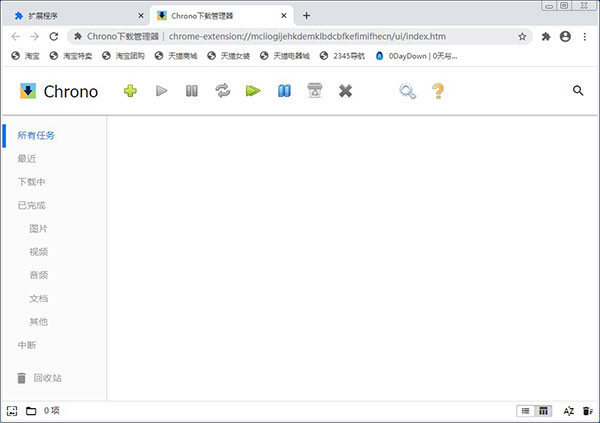
Task: Select 所有任务 in the sidebar
Action: click(36, 135)
